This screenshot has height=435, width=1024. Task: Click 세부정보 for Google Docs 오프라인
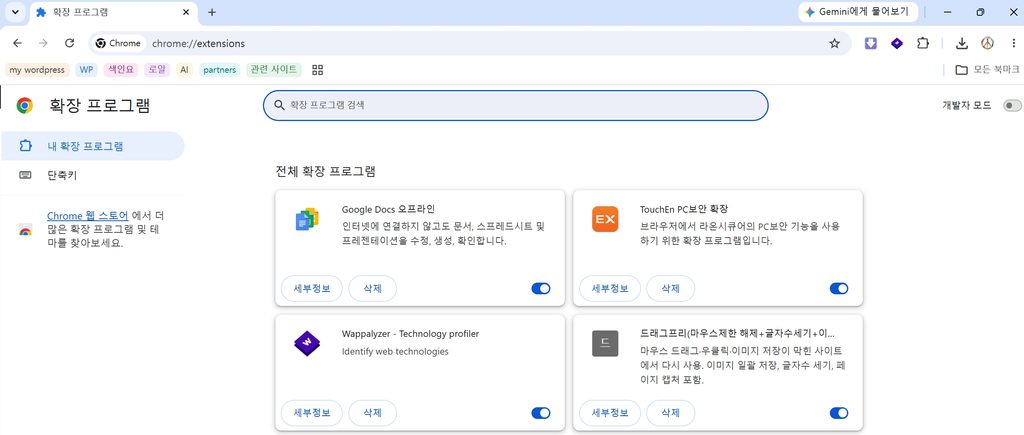pos(312,289)
